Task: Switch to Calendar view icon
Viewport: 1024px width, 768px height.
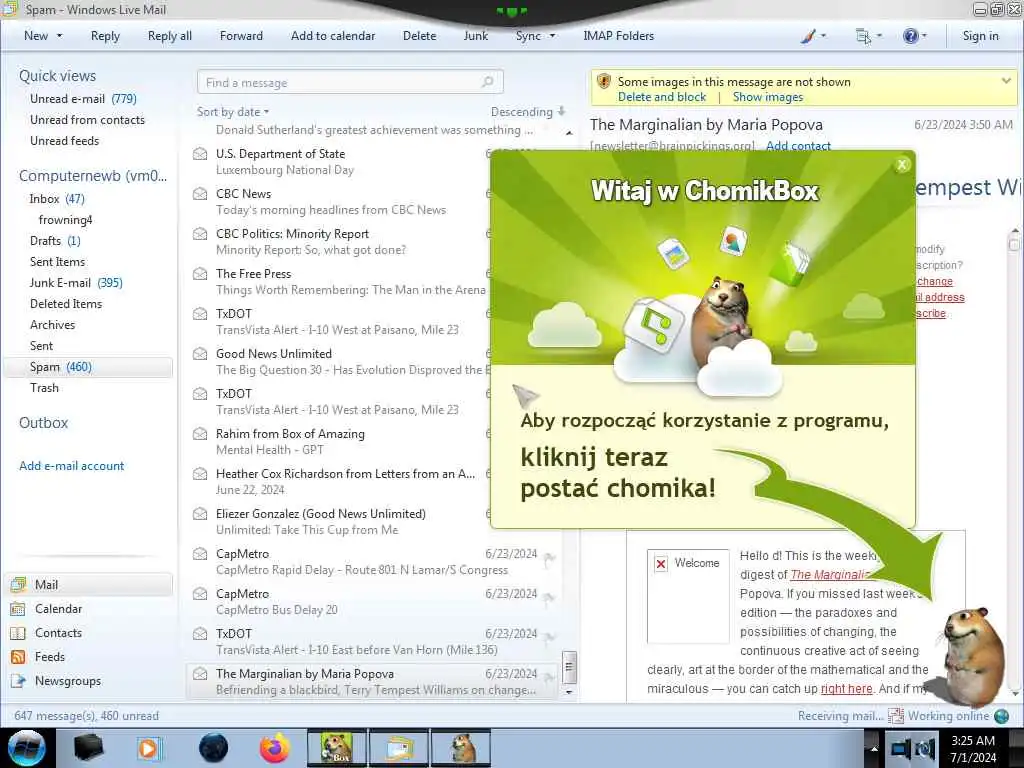Action: click(x=18, y=609)
